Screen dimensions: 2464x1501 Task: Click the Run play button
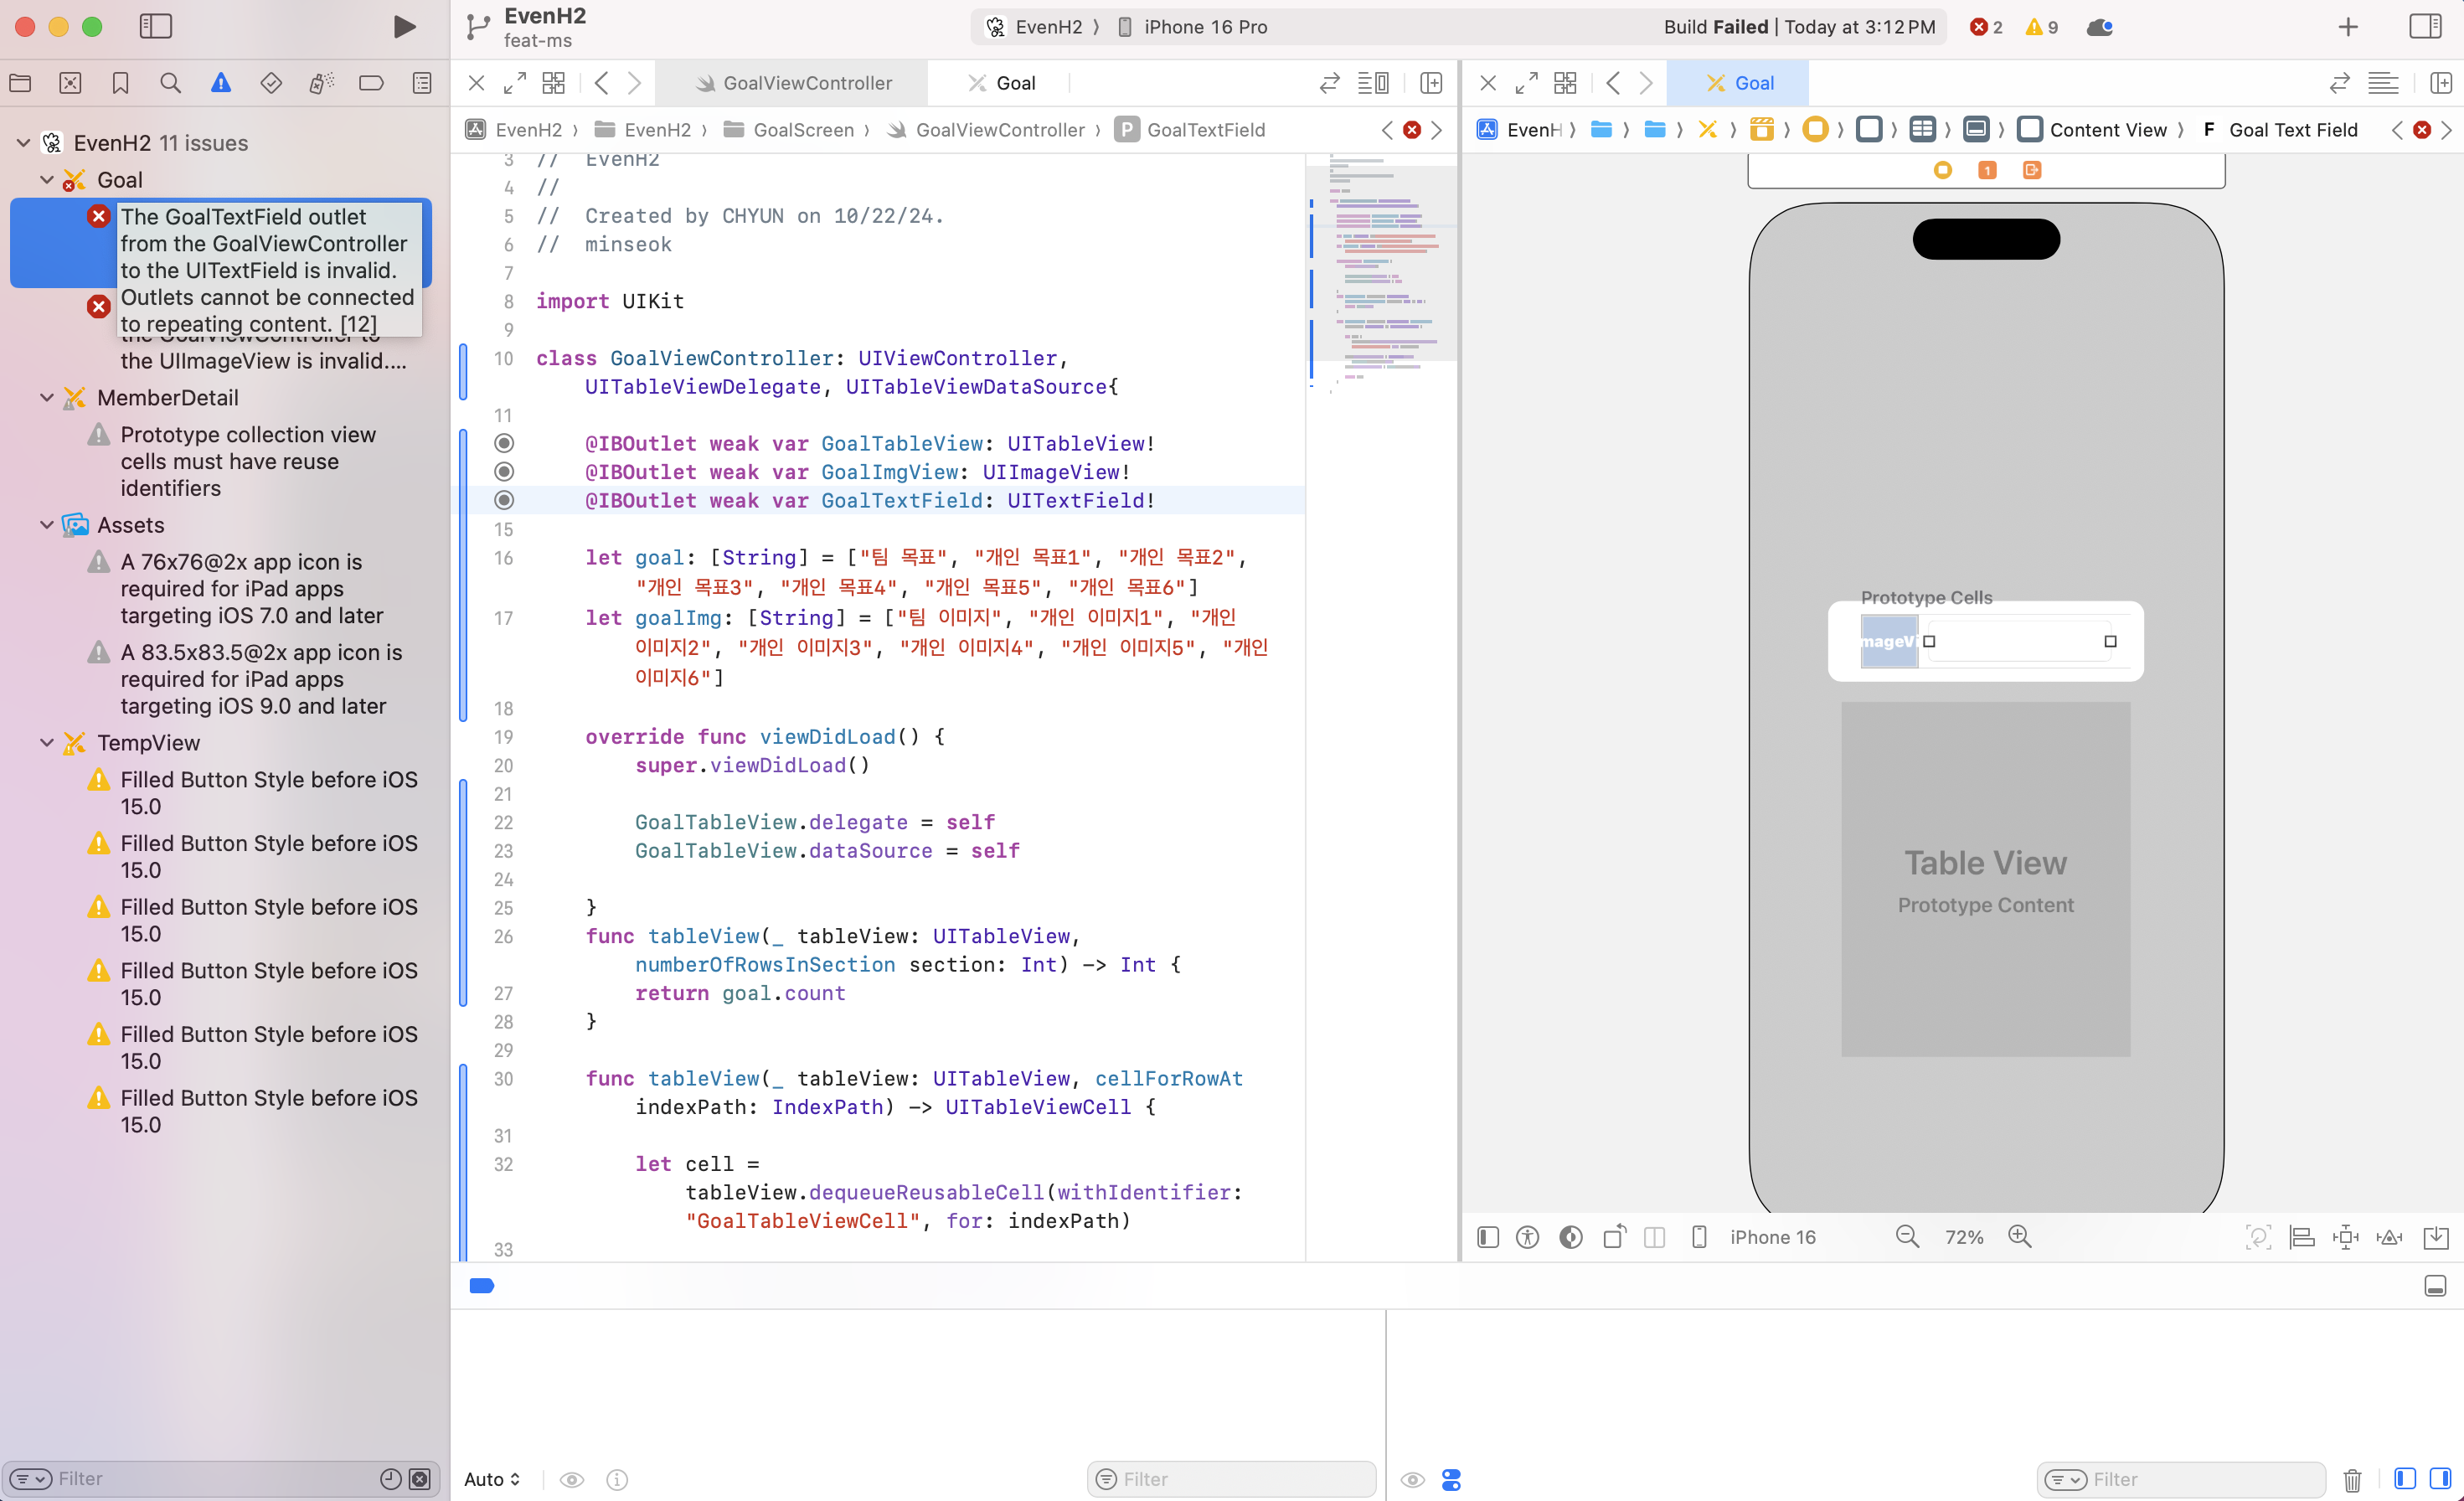[x=404, y=27]
